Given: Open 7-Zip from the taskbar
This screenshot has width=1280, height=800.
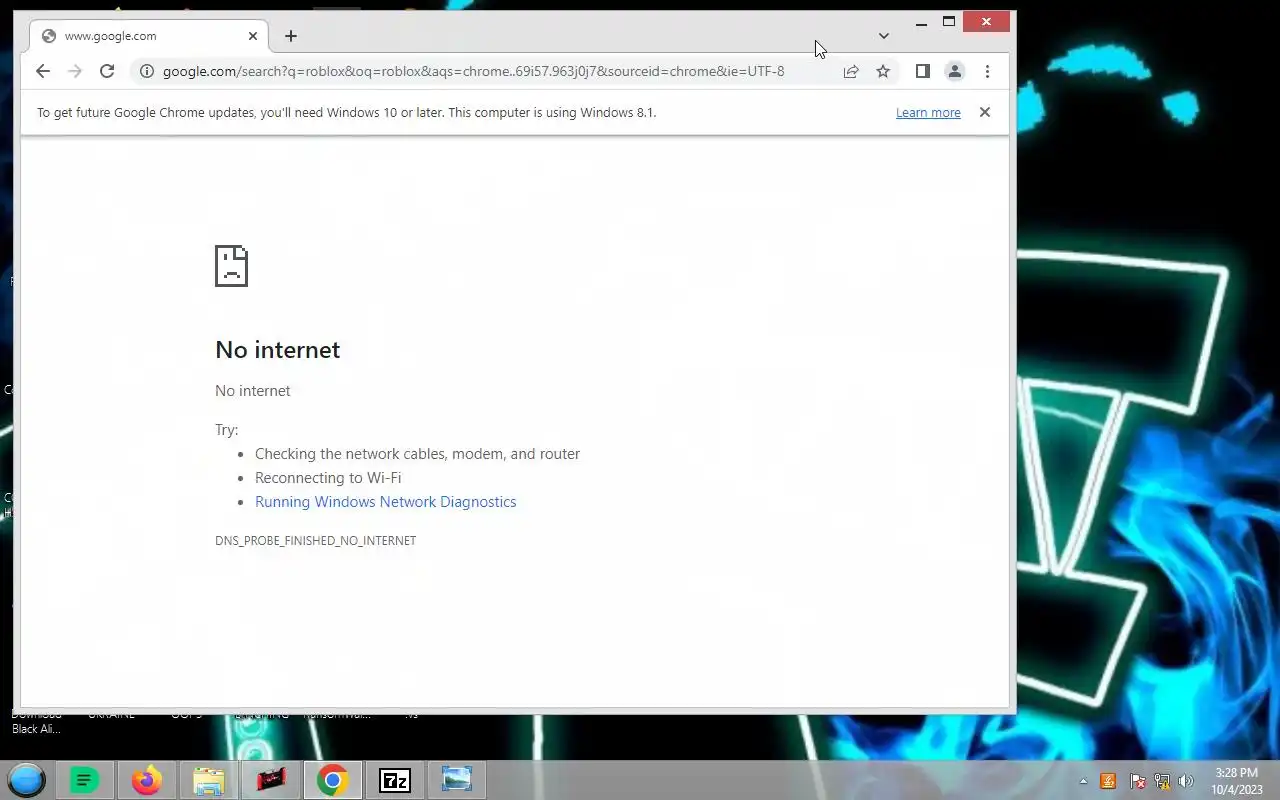Looking at the screenshot, I should (395, 780).
